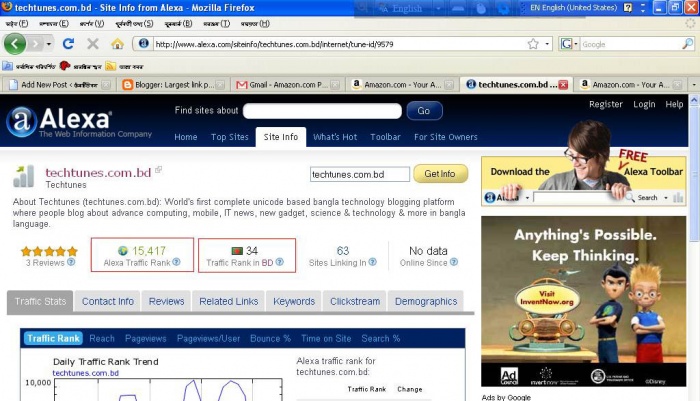Click the forward navigation arrow
Screen dimensions: 700x401
pyautogui.click(x=35, y=44)
